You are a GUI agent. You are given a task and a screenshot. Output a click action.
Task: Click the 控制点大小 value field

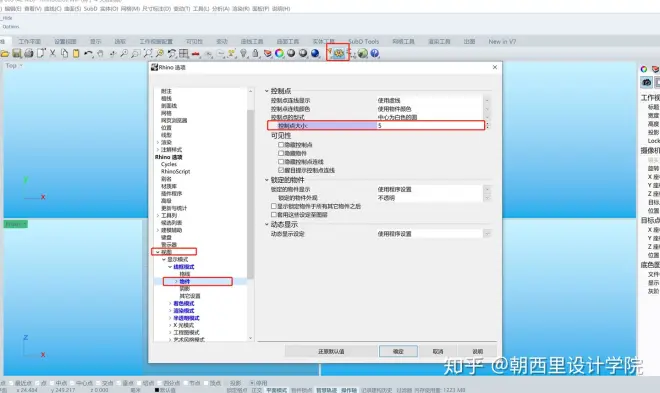pyautogui.click(x=430, y=125)
